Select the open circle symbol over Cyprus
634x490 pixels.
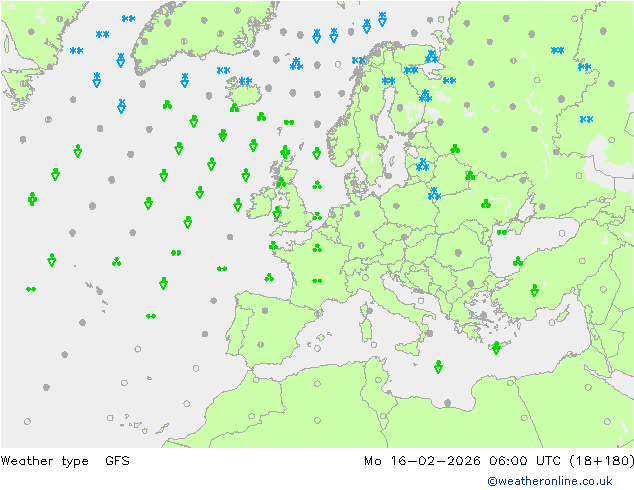click(x=552, y=322)
